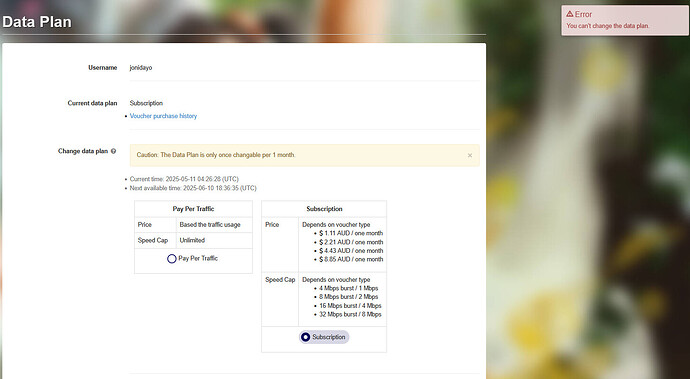This screenshot has width=690, height=379.
Task: Click the warning triangle icon in Error toast
Action: point(570,14)
